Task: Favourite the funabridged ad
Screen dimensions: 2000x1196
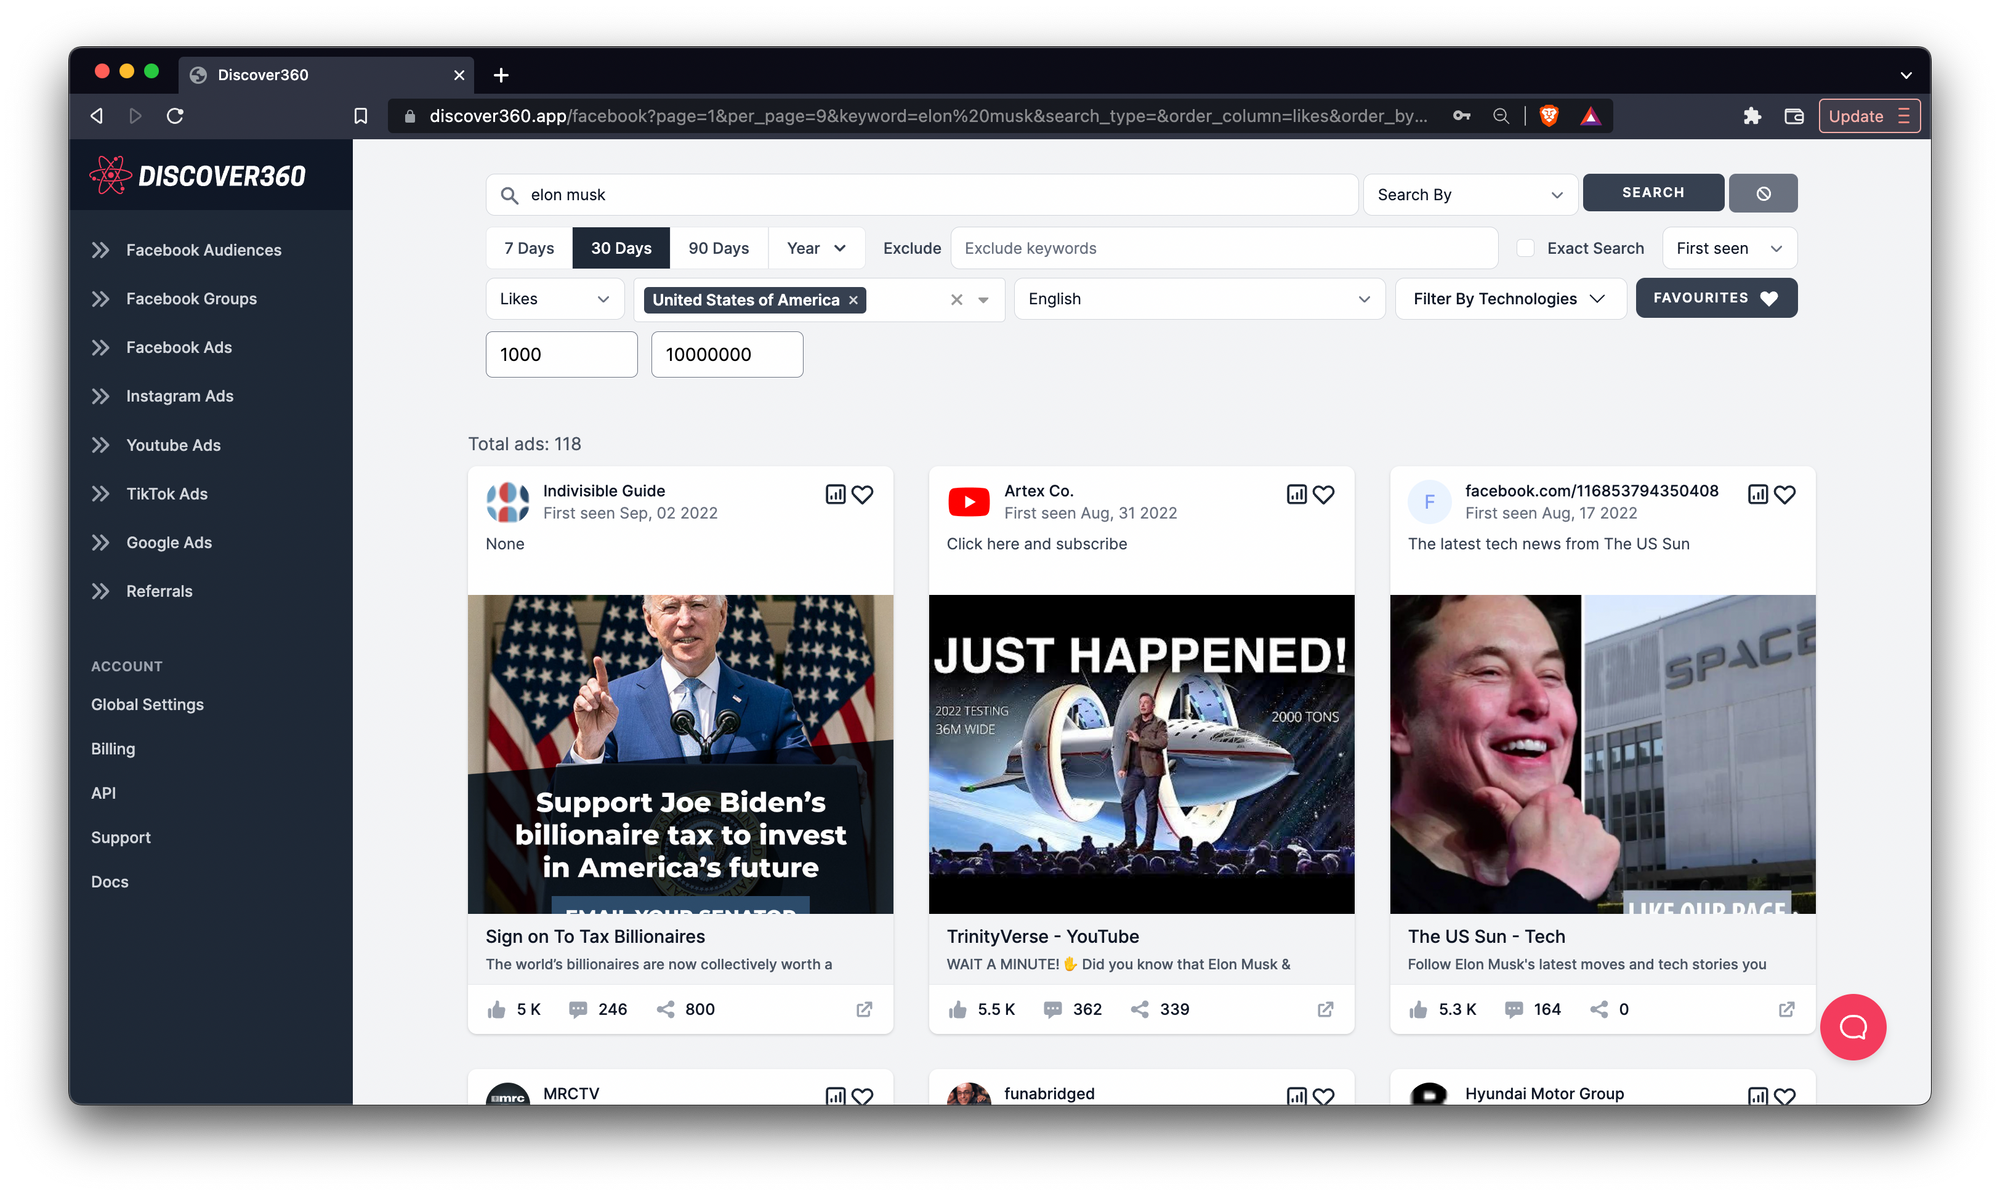Action: (1323, 1096)
